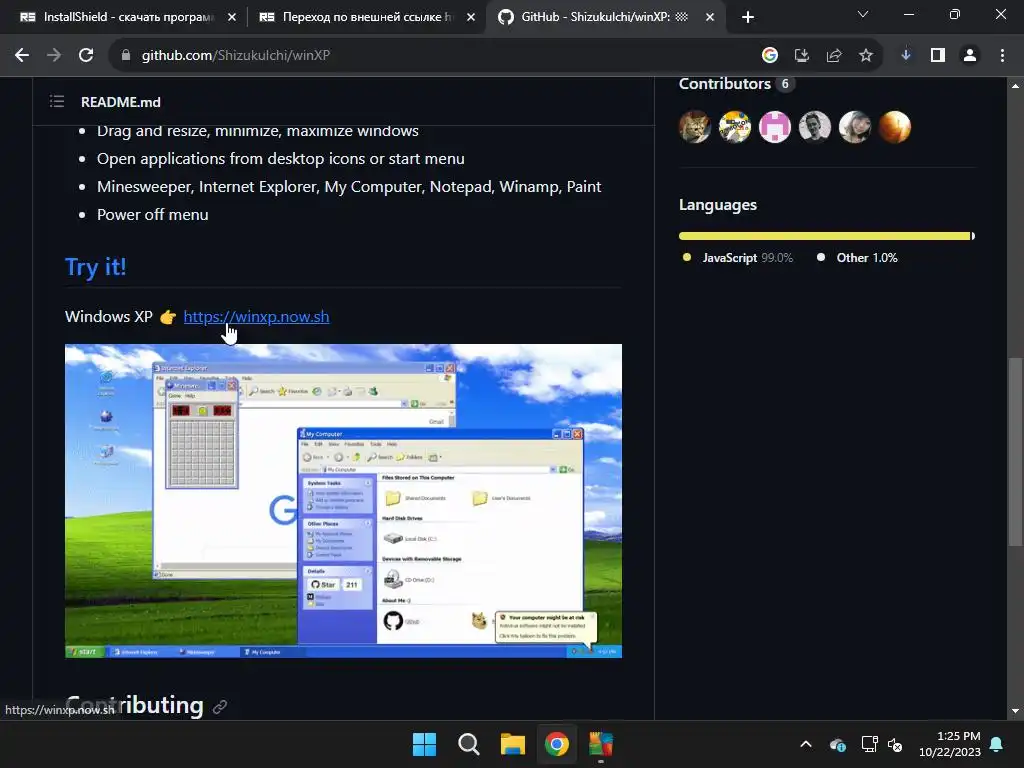
Task: Close the InstallShield tab
Action: pyautogui.click(x=232, y=18)
